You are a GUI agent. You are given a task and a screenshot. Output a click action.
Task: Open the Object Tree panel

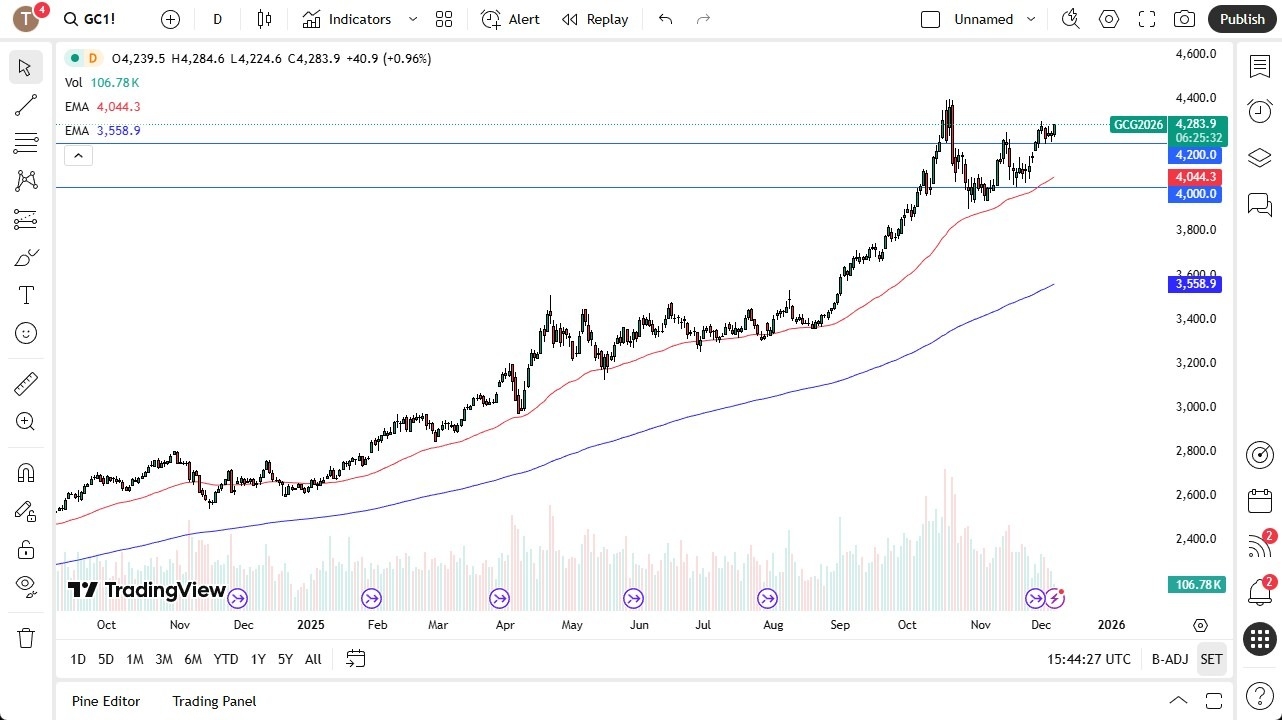[1259, 157]
